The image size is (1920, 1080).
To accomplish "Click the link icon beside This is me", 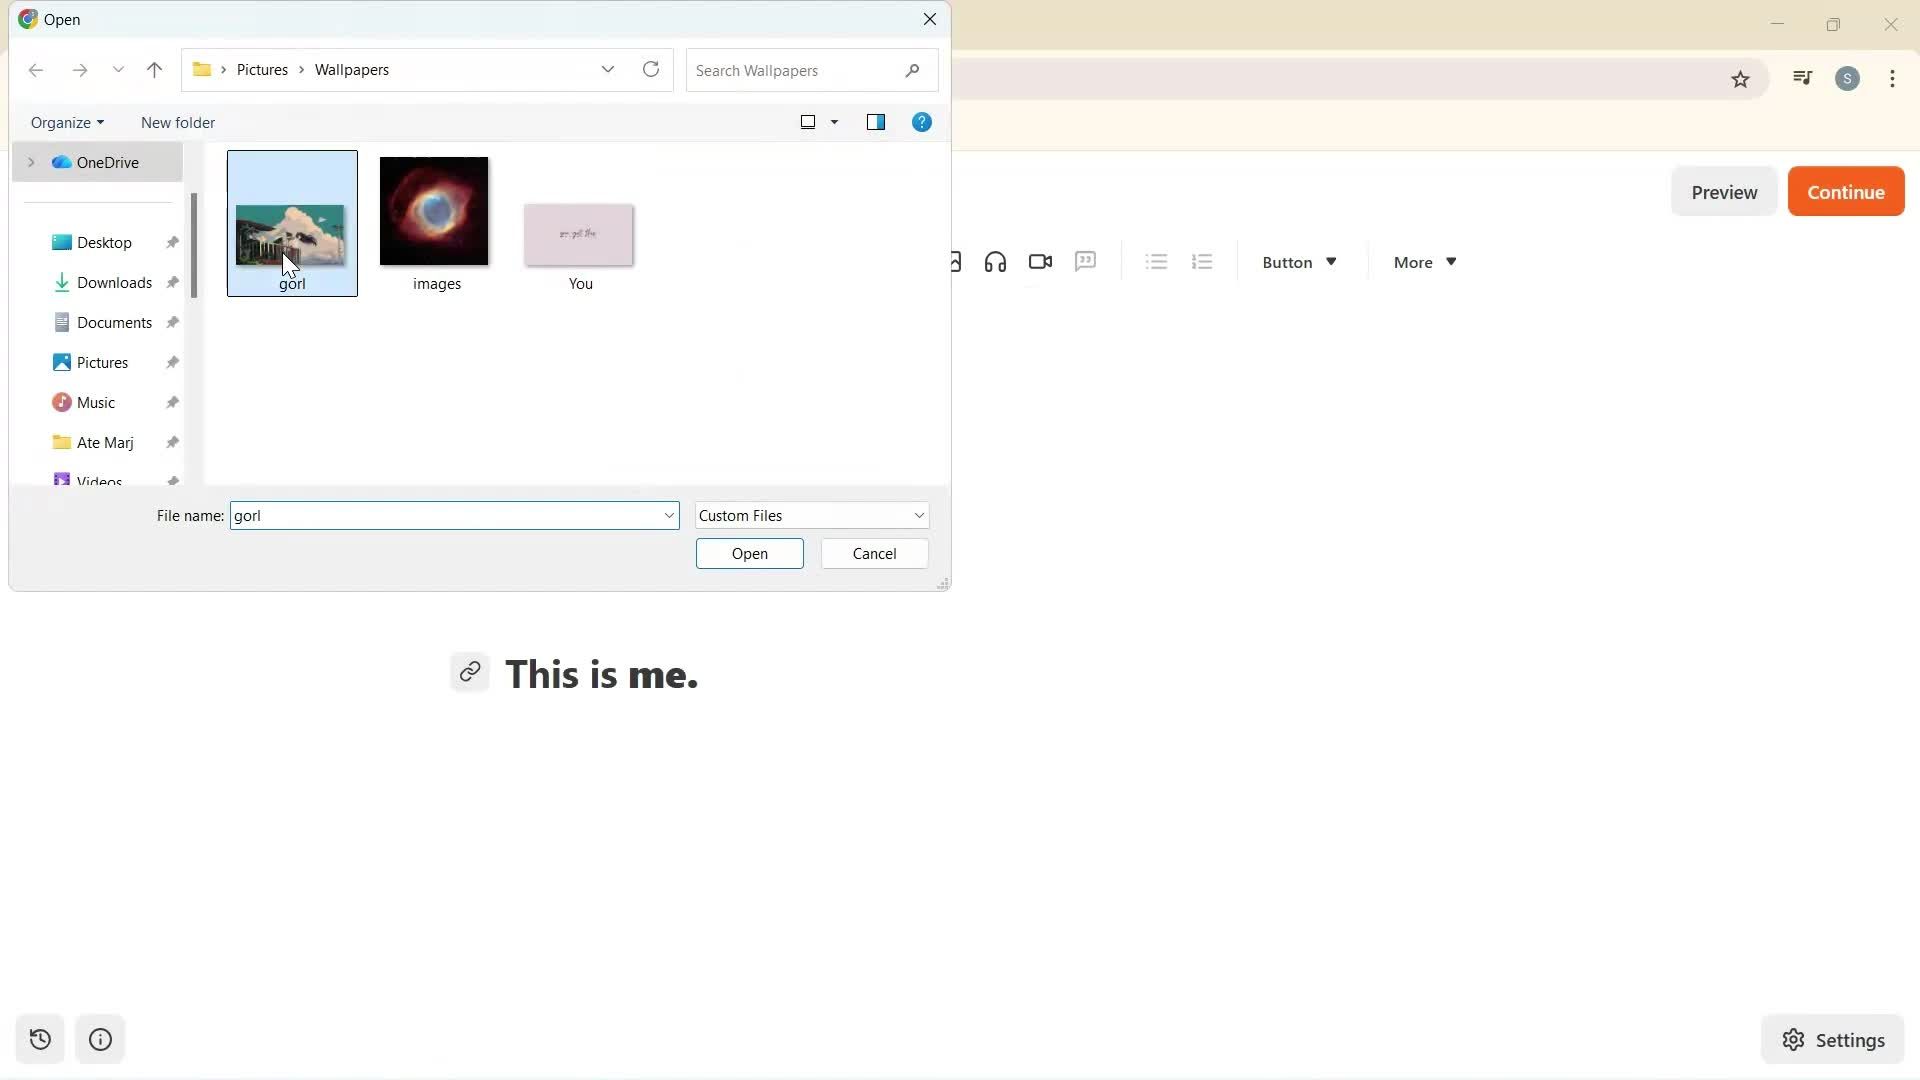I will [x=470, y=672].
